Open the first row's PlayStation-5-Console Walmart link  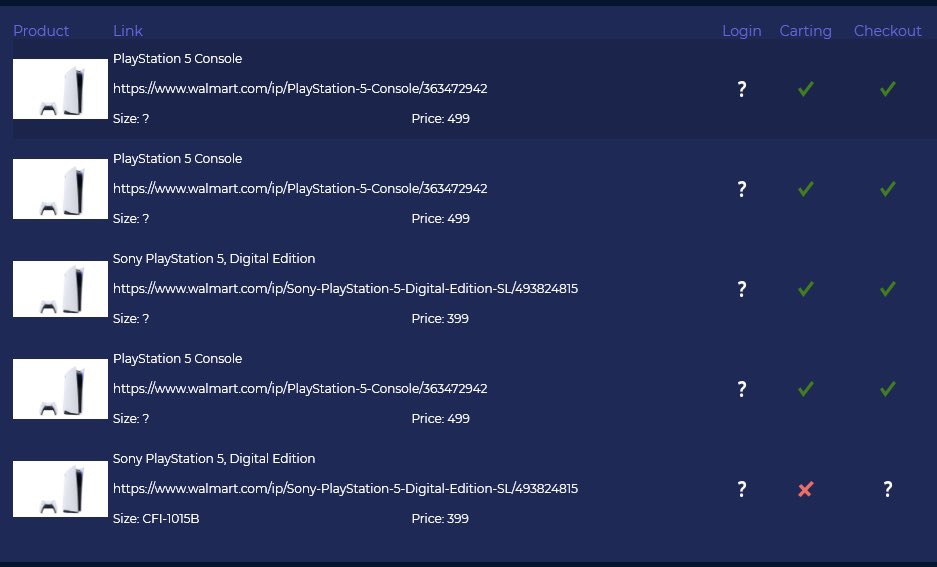click(x=300, y=88)
